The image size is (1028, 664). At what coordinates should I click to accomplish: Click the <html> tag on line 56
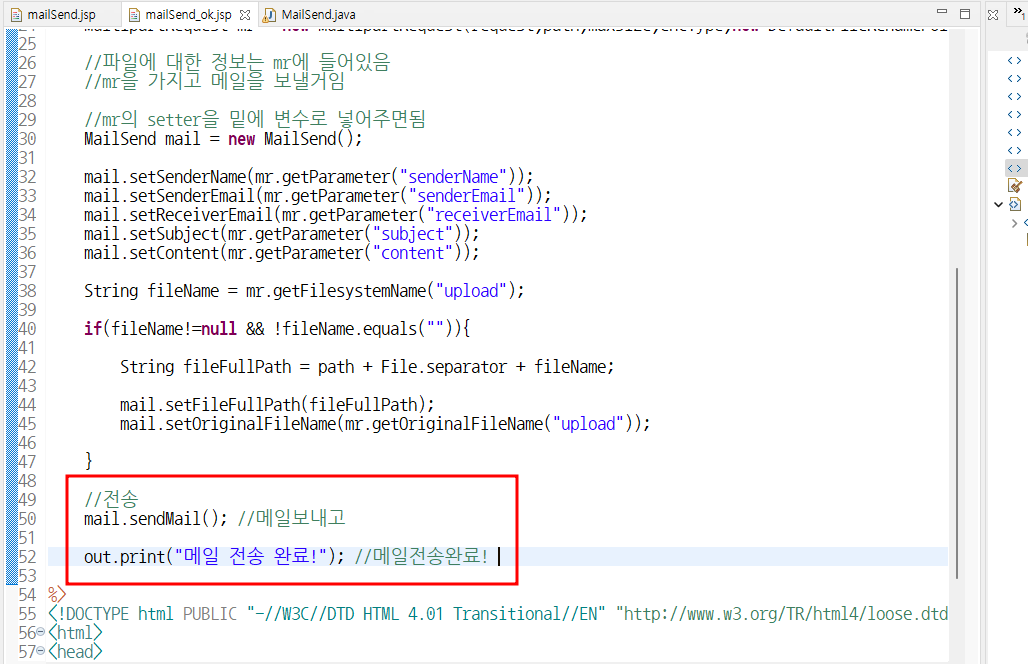click(75, 633)
